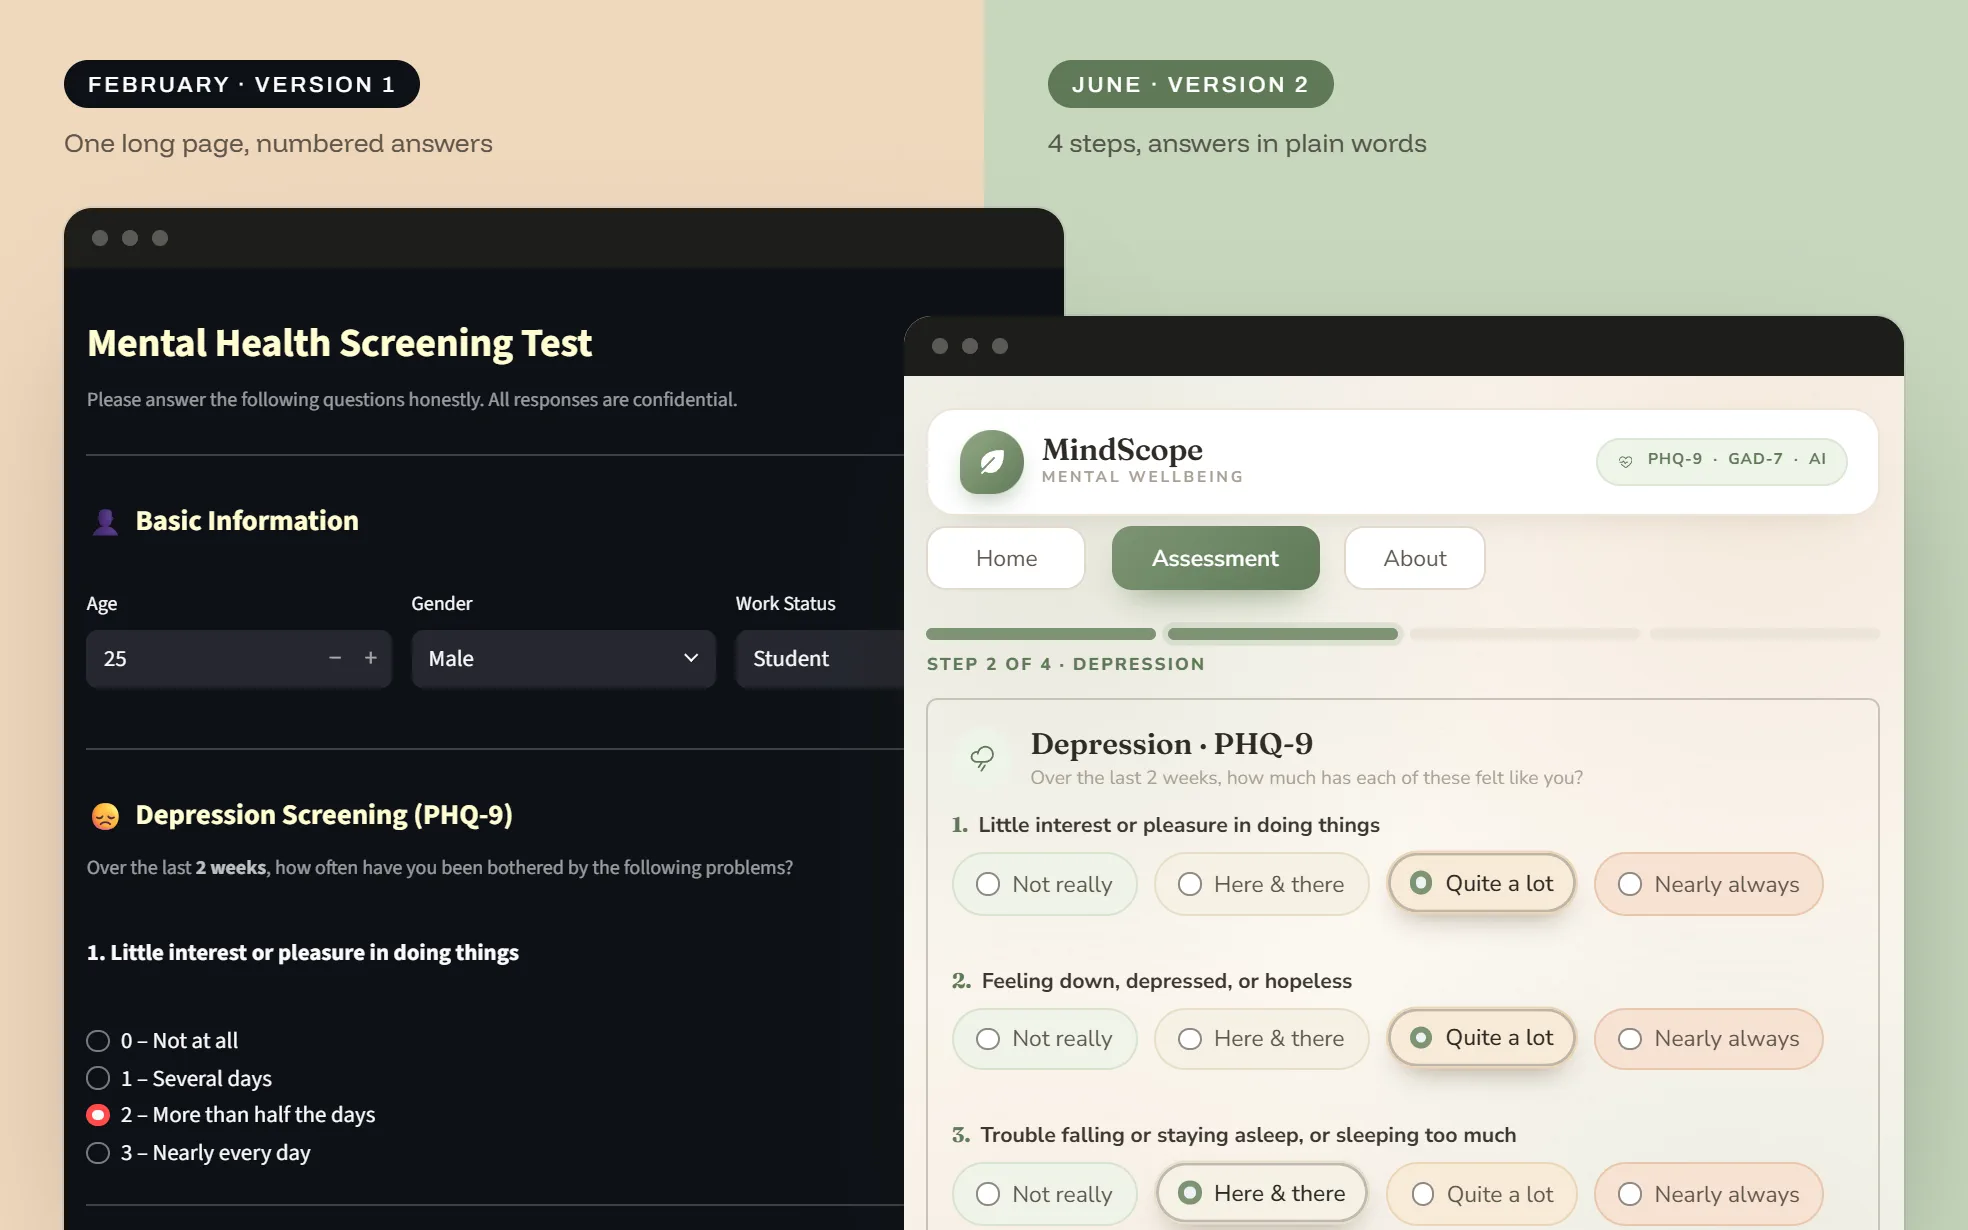Choose 'Here & there' for Trouble falling asleep question
Image resolution: width=1968 pixels, height=1230 pixels.
(x=1261, y=1193)
